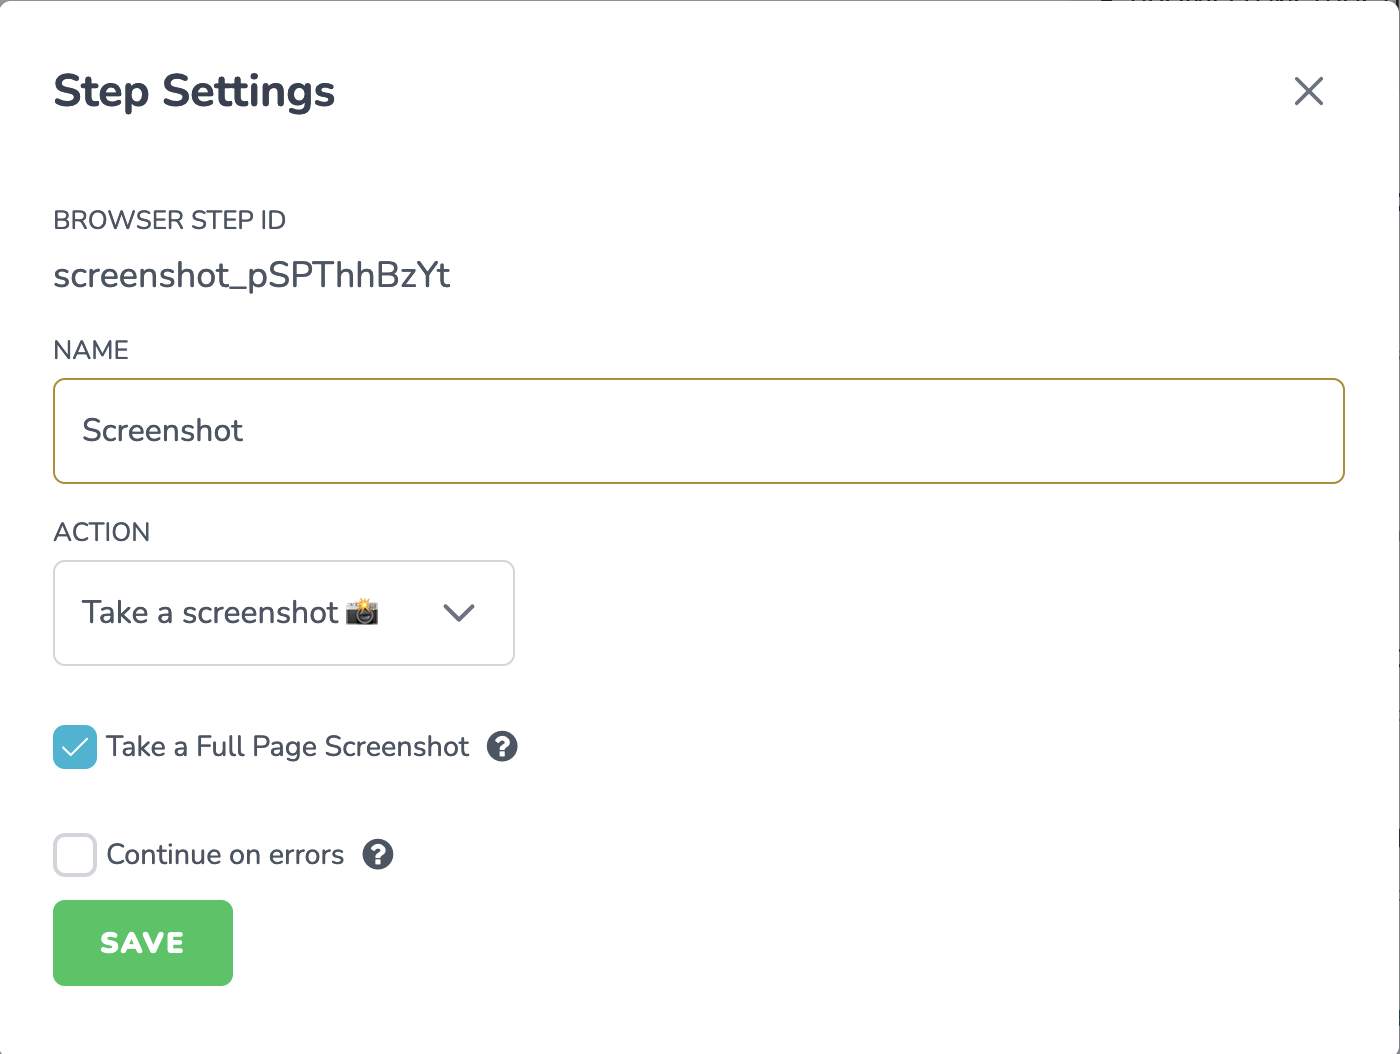Viewport: 1400px width, 1054px height.
Task: Click the BROWSER STEP ID label
Action: pyautogui.click(x=170, y=220)
